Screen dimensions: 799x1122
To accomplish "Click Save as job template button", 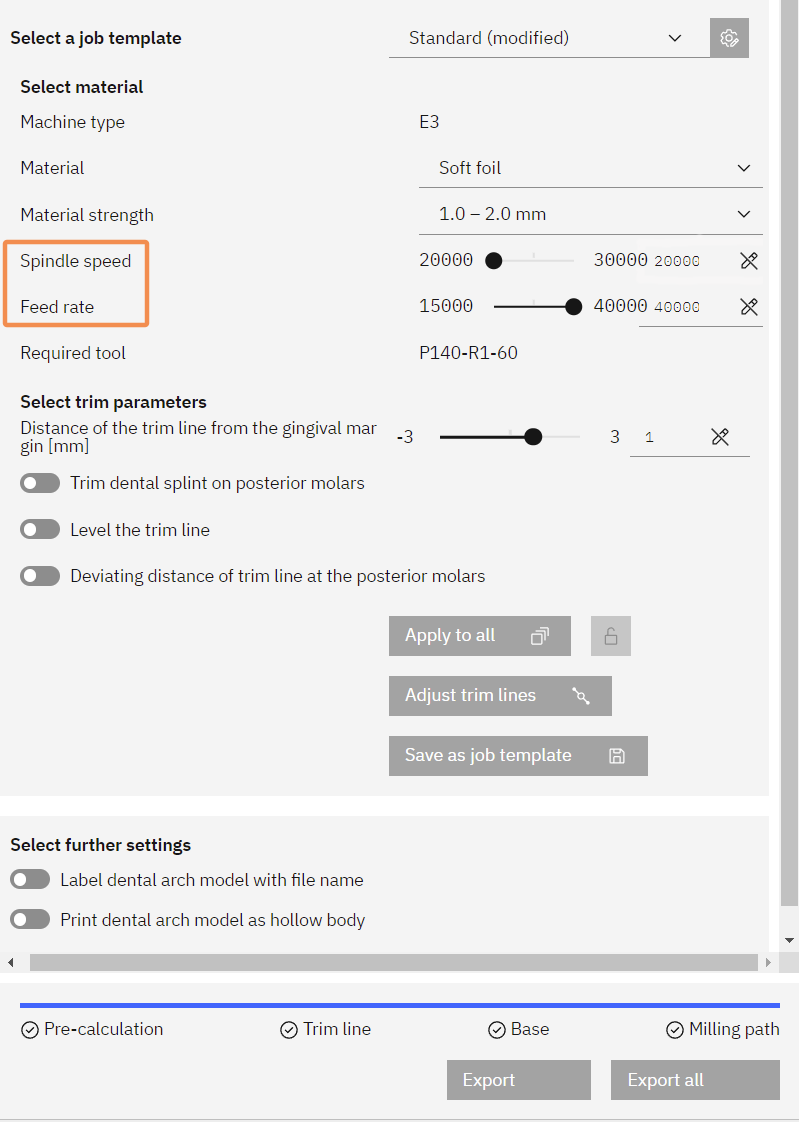I will (519, 756).
